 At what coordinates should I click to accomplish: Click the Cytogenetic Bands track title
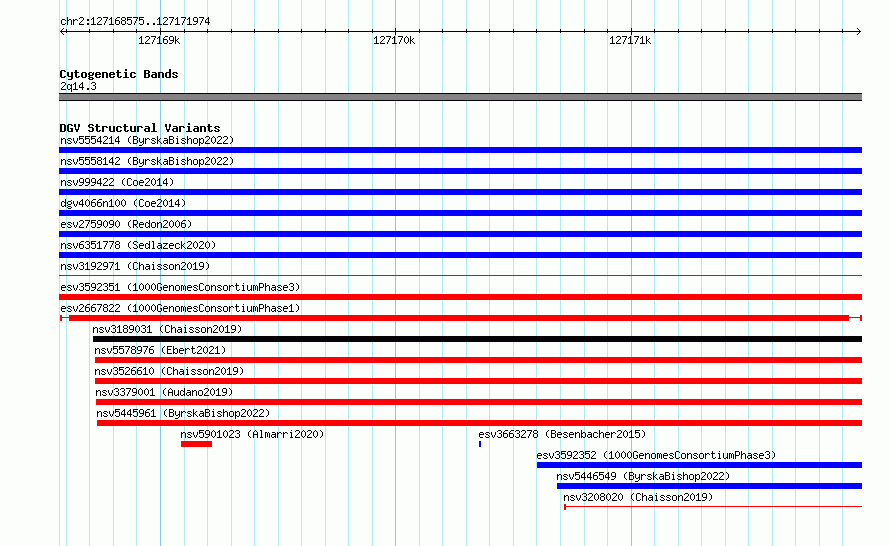tap(119, 74)
